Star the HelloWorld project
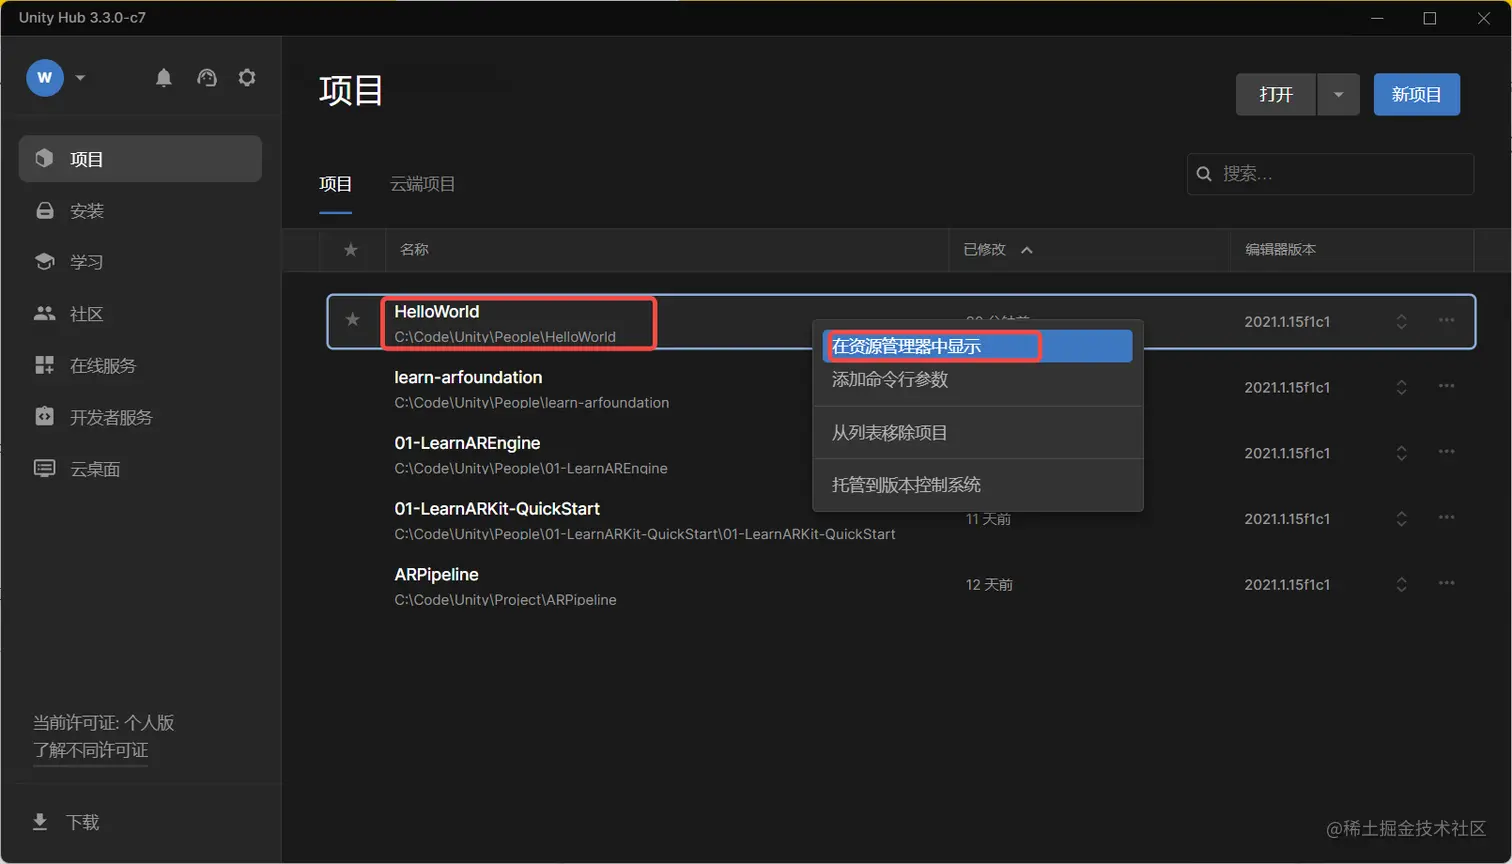 [x=352, y=320]
